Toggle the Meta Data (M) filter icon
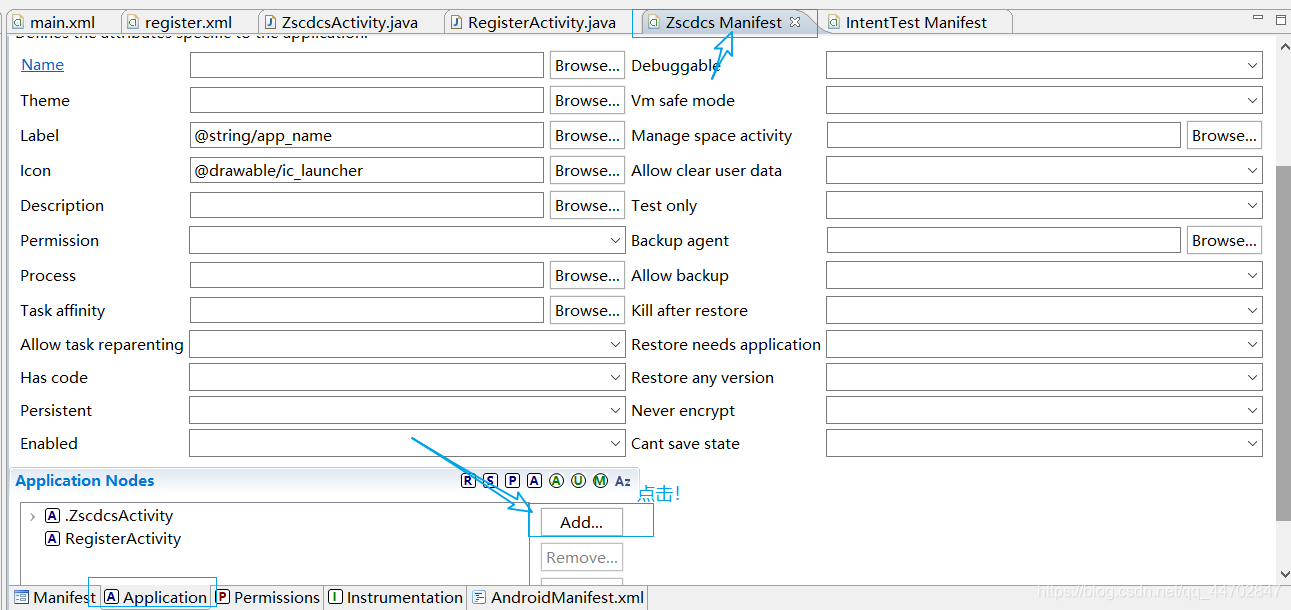This screenshot has height=610, width=1291. 600,481
